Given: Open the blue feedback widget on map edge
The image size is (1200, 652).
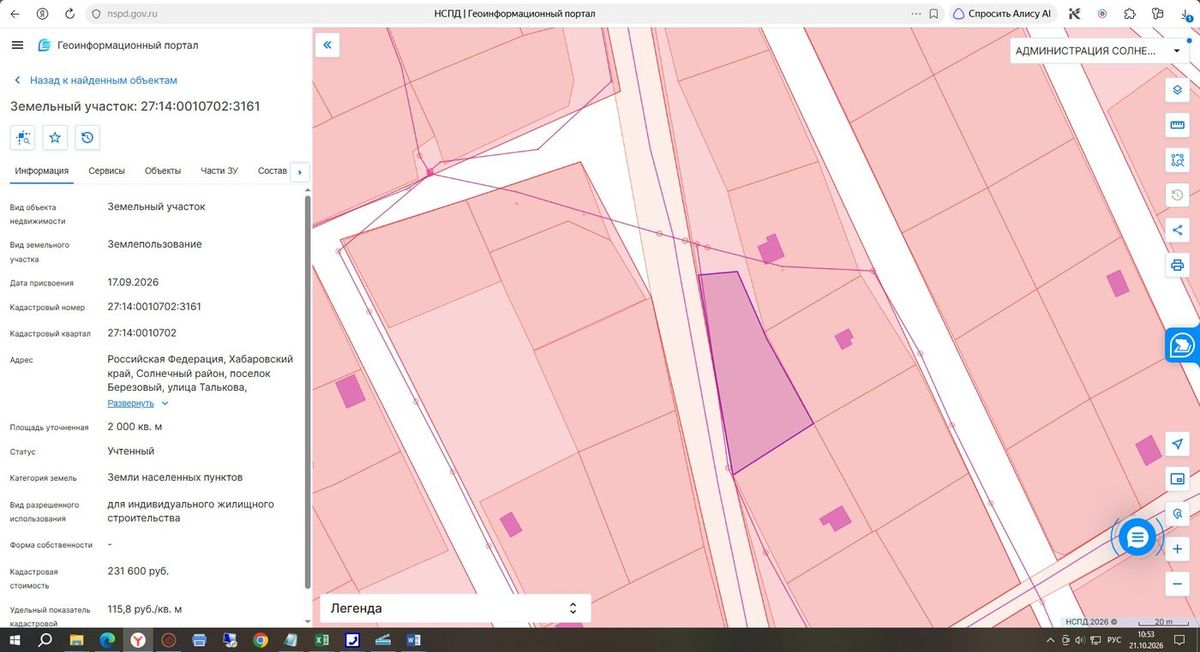Looking at the screenshot, I should tap(1183, 345).
